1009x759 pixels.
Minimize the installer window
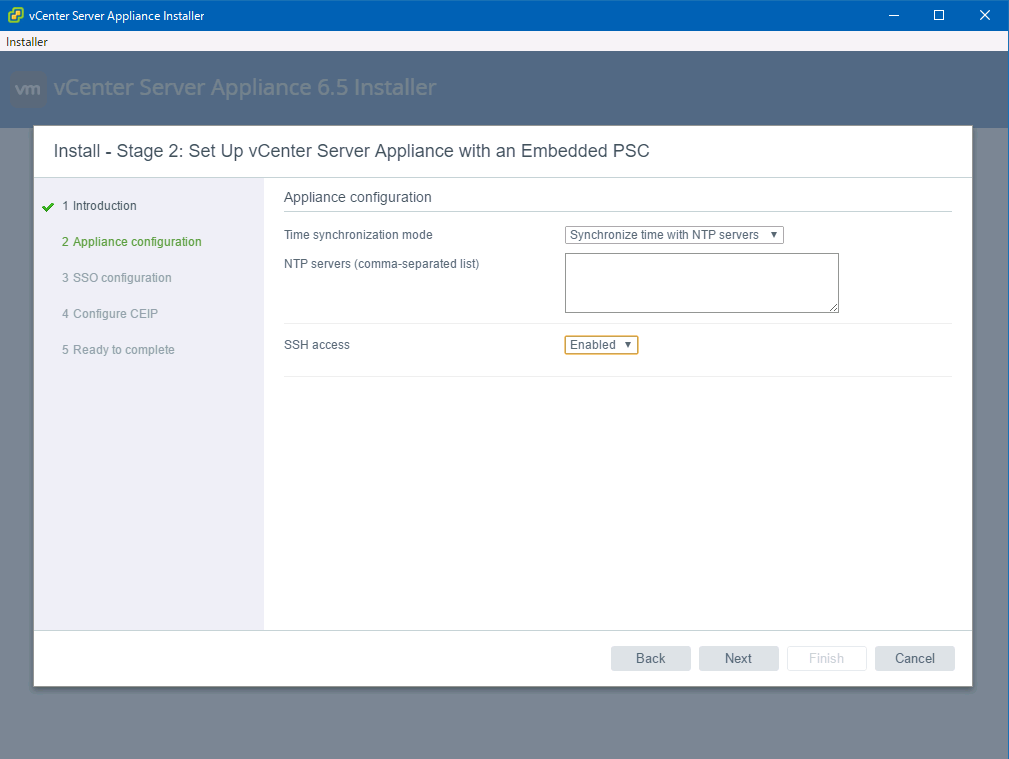894,15
